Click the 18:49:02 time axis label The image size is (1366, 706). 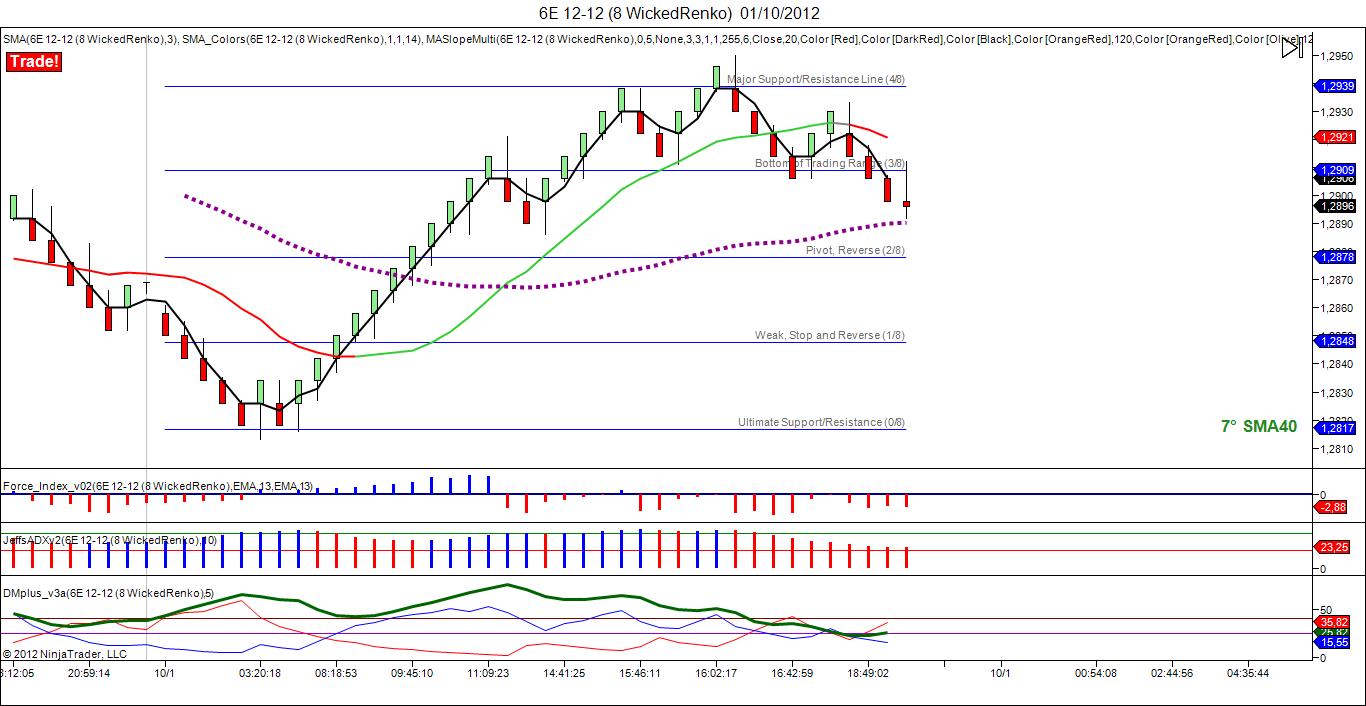pyautogui.click(x=866, y=673)
